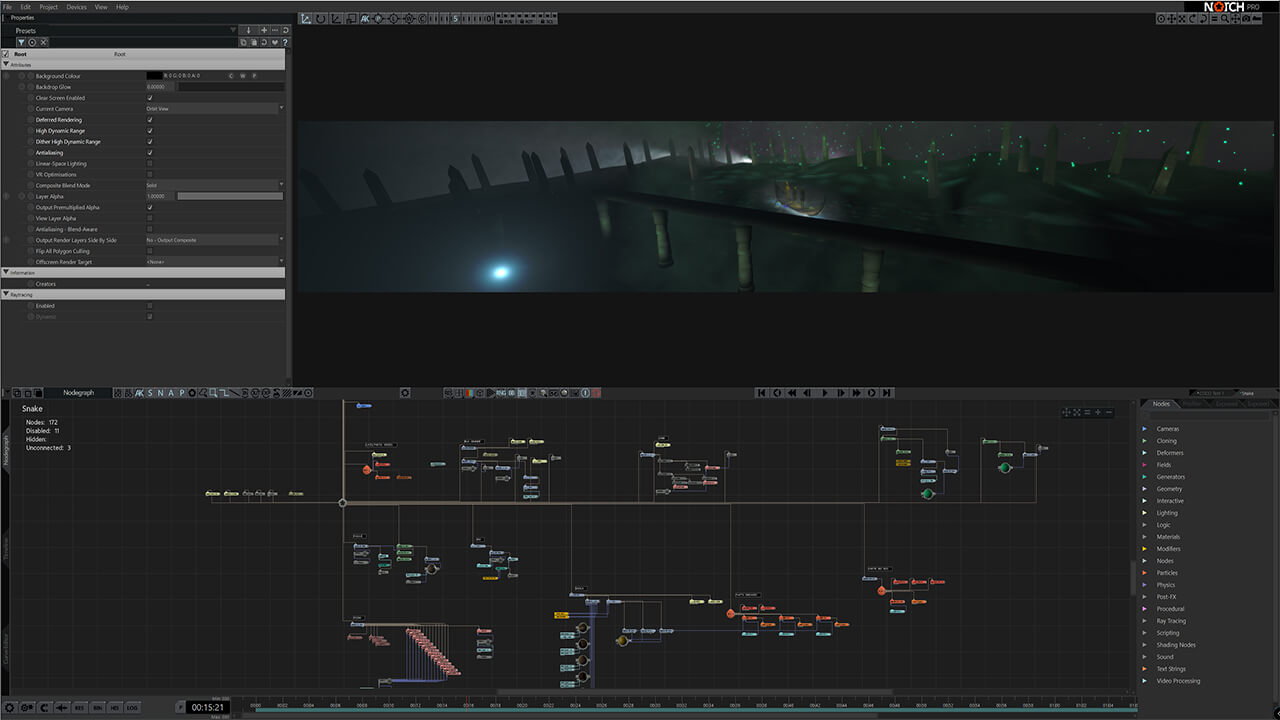The width and height of the screenshot is (1280, 720).
Task: Click the Play button in transport
Action: click(825, 393)
